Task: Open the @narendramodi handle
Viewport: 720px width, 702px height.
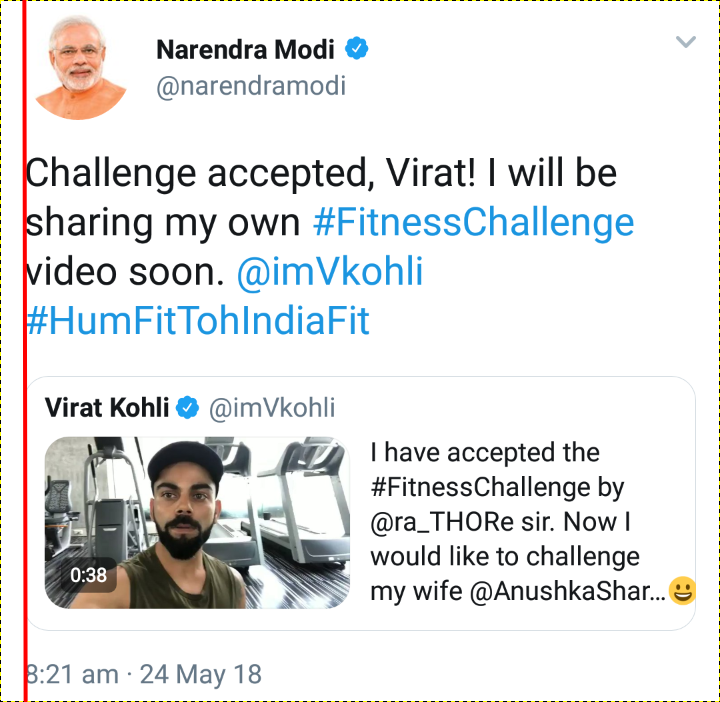Action: 251,86
